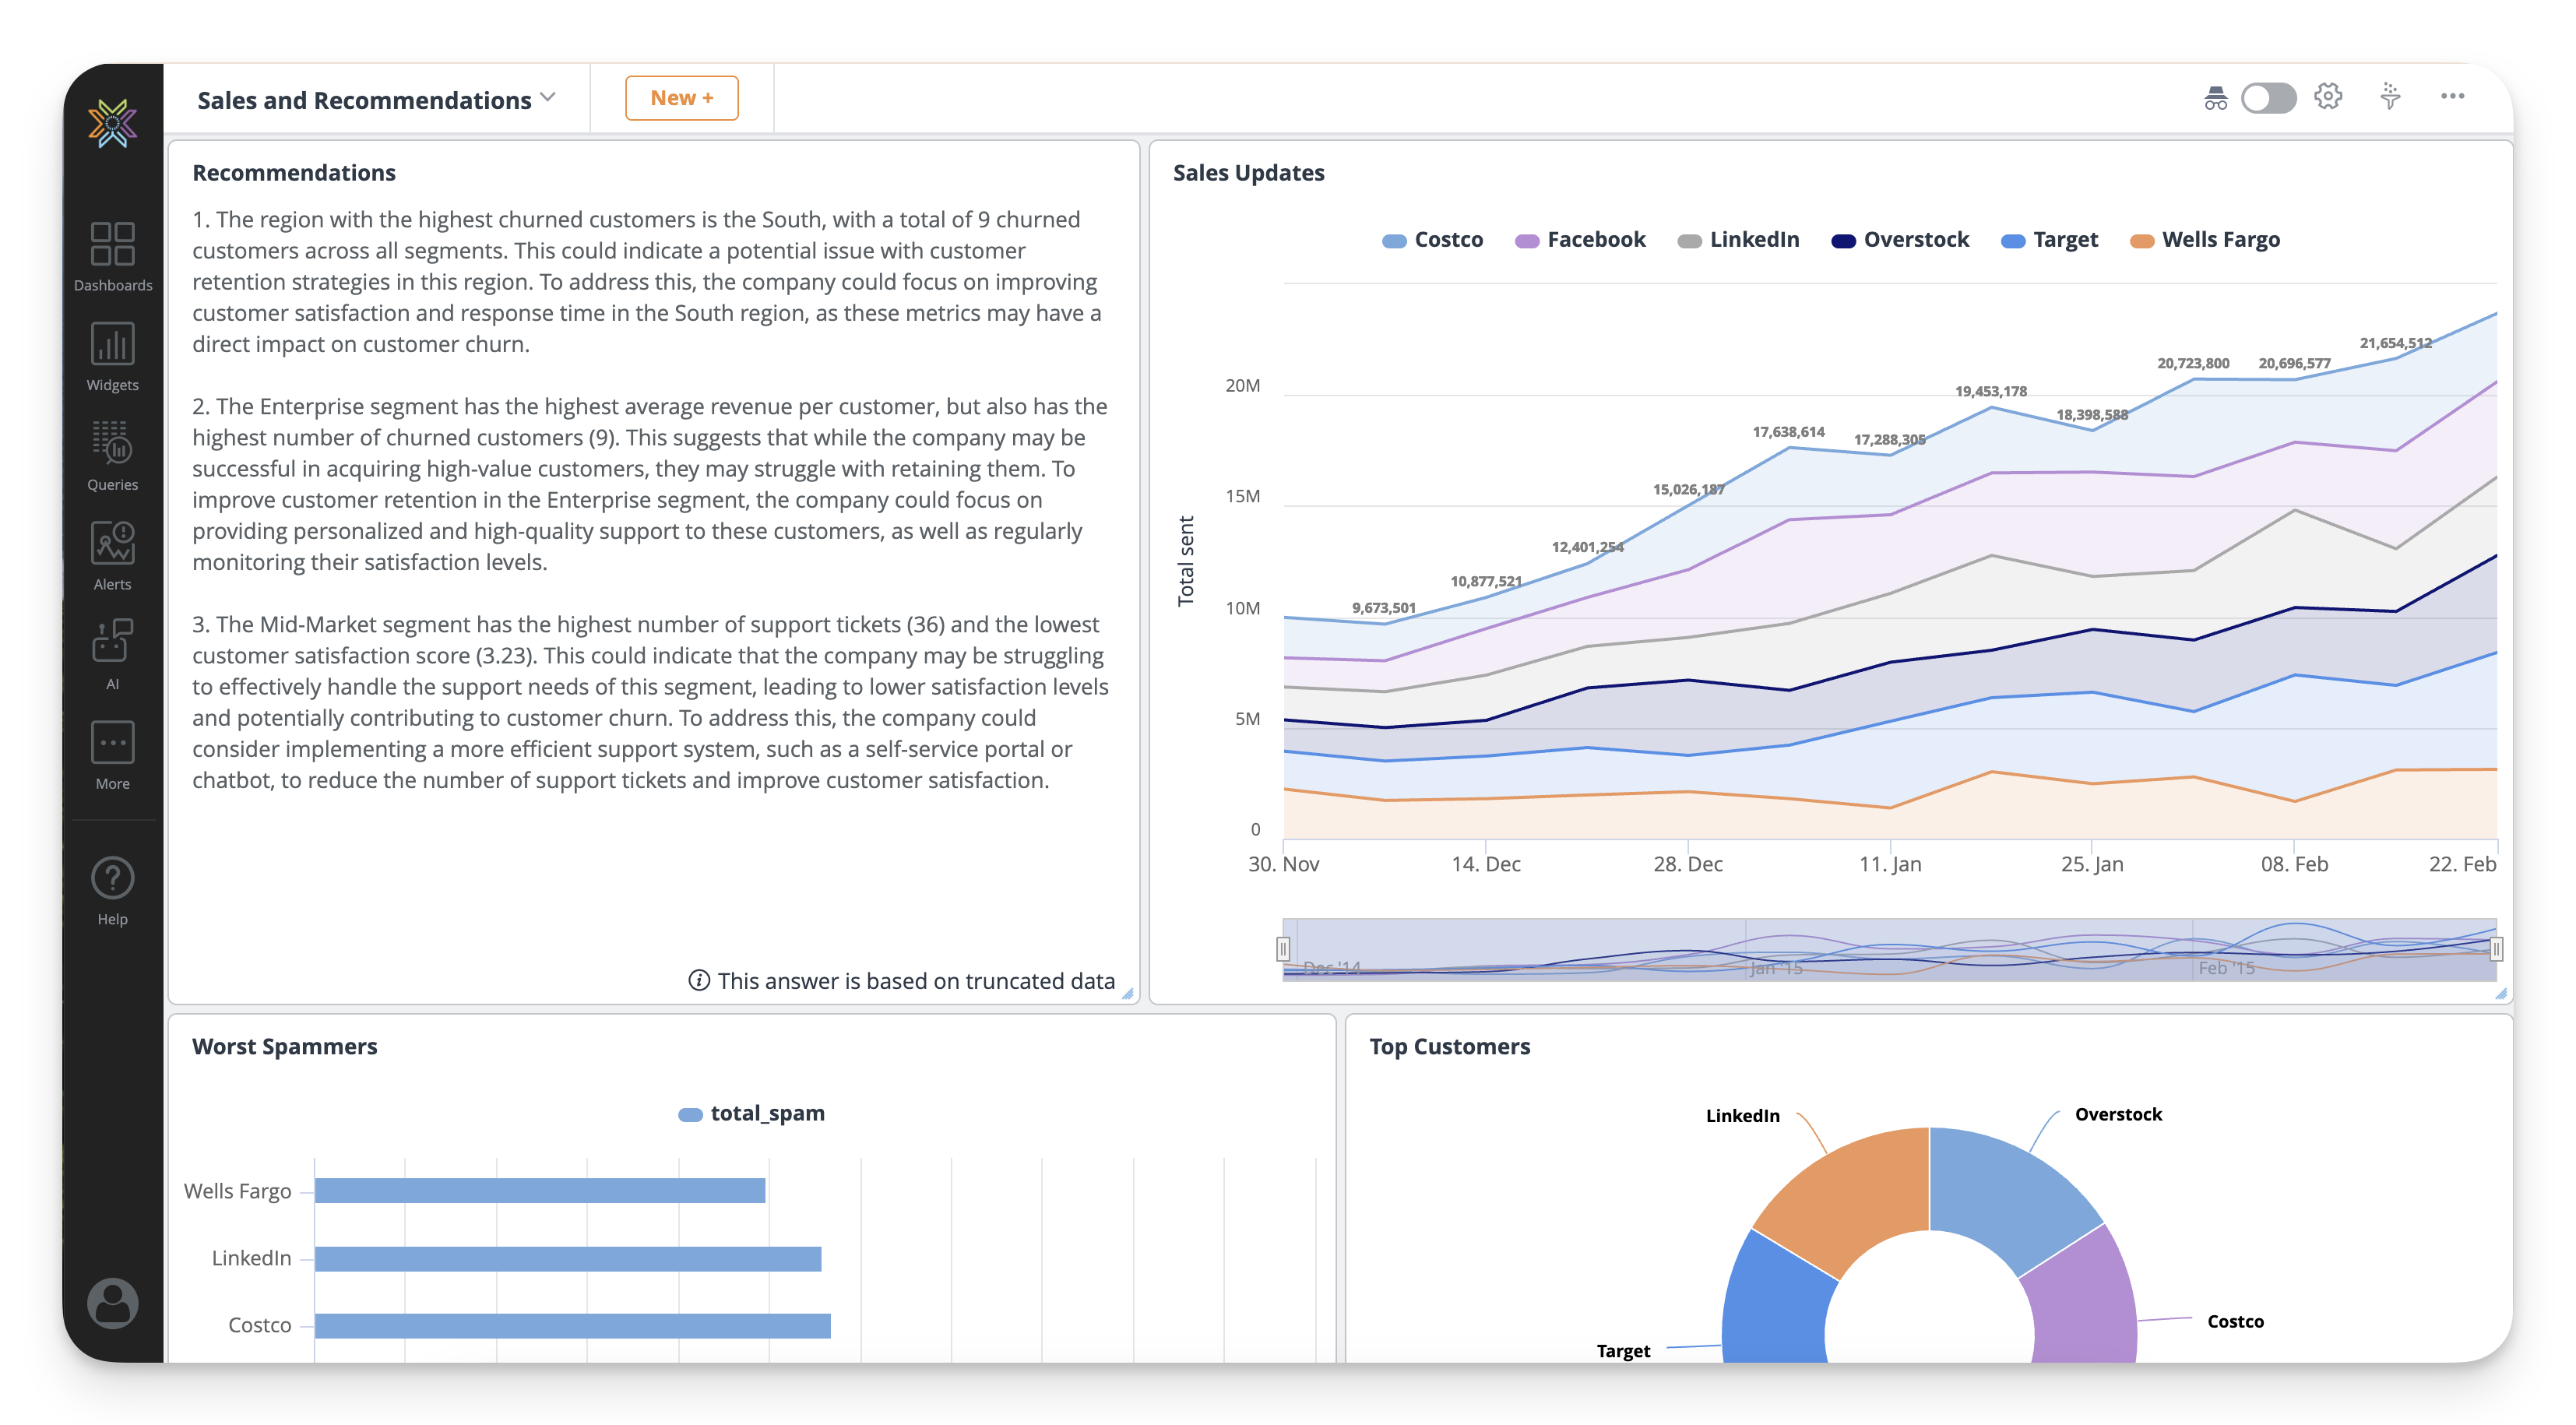2576x1425 pixels.
Task: Click the app logo icon
Action: click(112, 123)
